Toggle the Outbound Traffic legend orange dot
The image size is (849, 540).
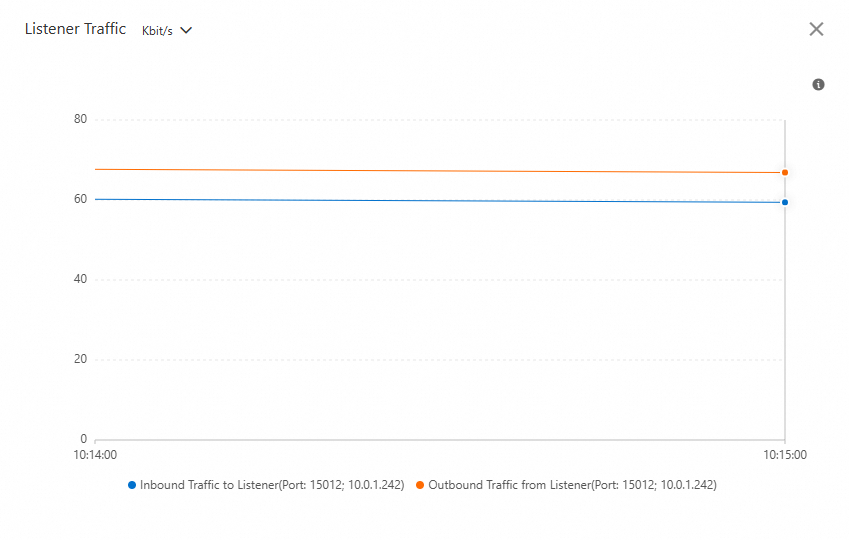tap(420, 485)
